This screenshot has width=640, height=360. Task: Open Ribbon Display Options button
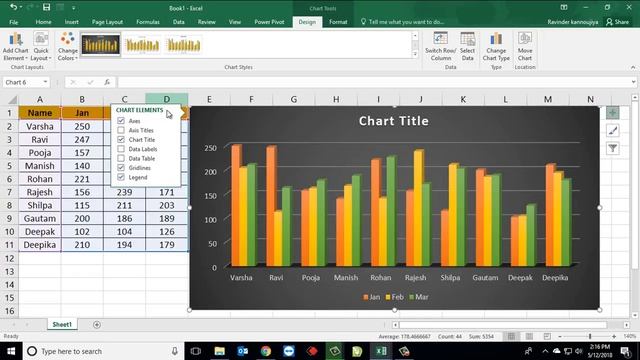[x=564, y=7]
